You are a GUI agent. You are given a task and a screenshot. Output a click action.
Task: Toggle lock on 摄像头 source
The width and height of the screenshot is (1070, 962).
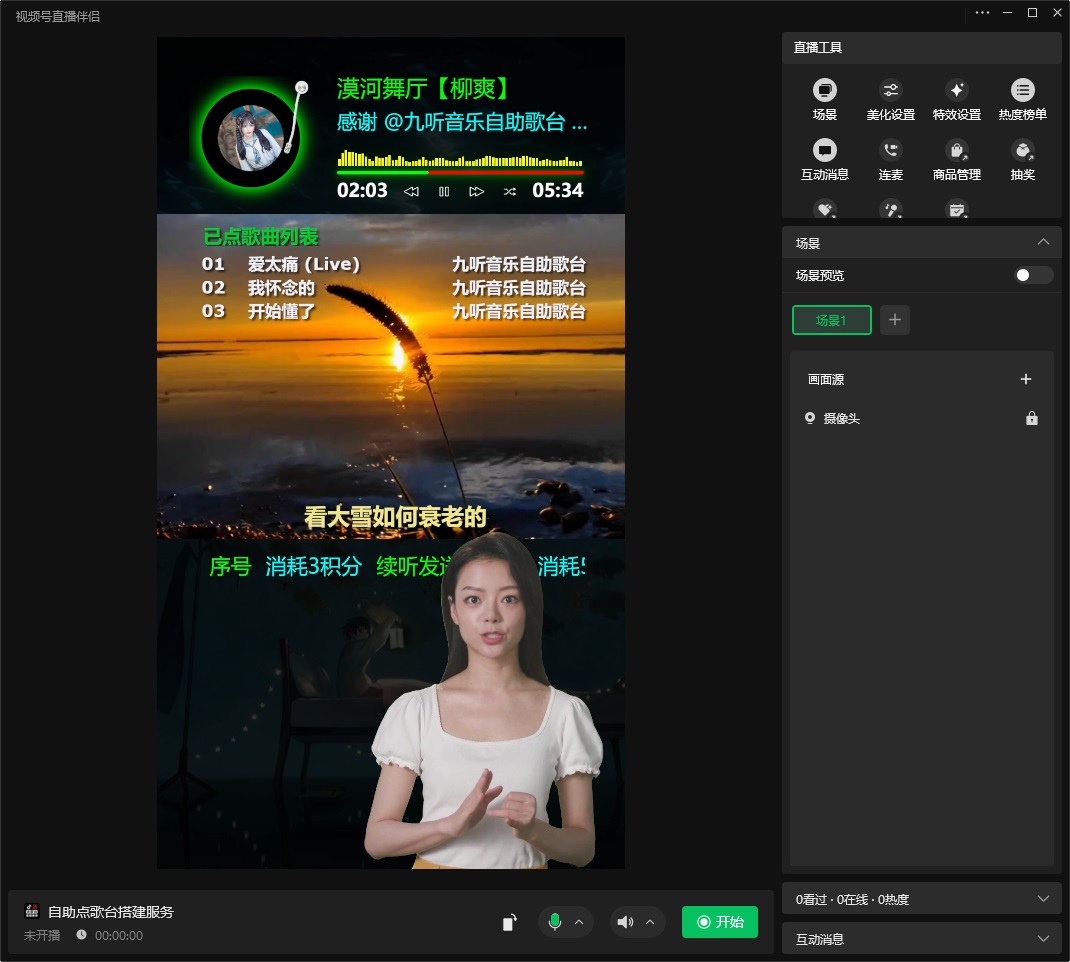coord(1031,419)
